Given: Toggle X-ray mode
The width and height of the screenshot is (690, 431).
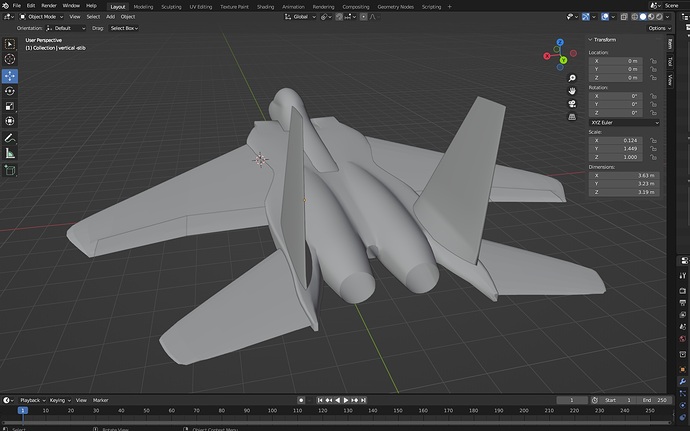Looking at the screenshot, I should click(x=624, y=17).
